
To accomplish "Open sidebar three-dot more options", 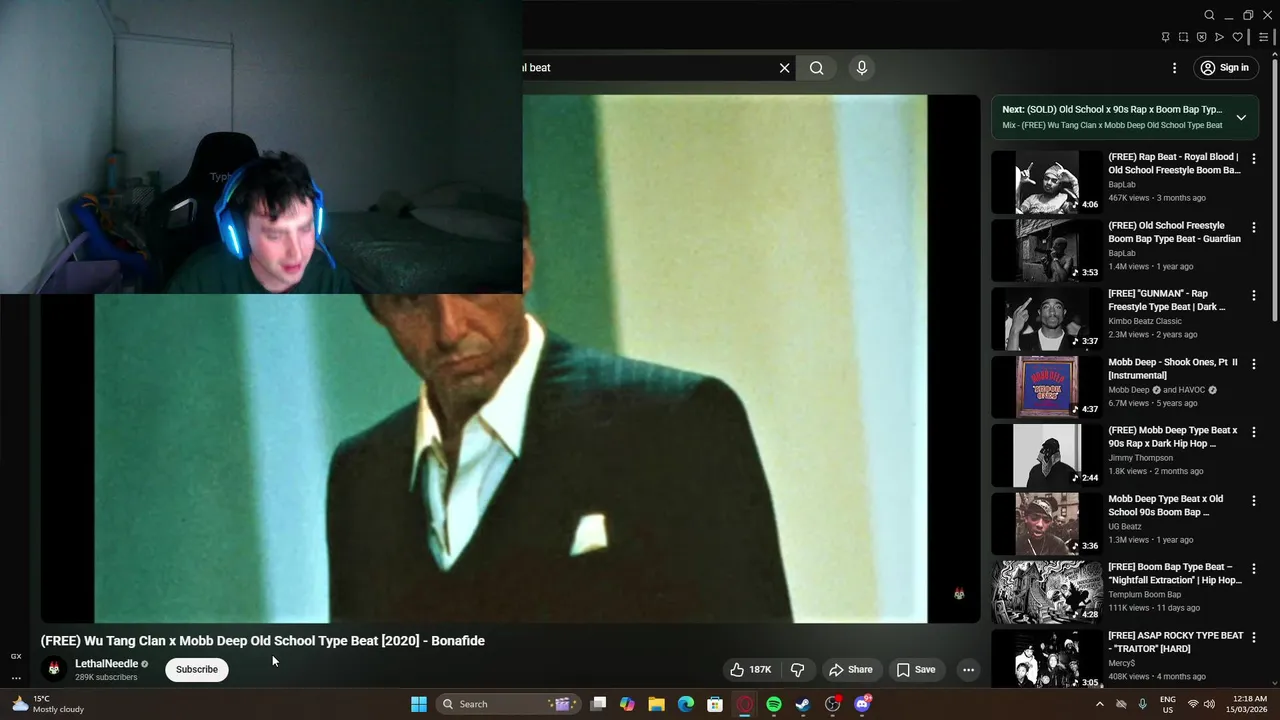I will [16, 678].
